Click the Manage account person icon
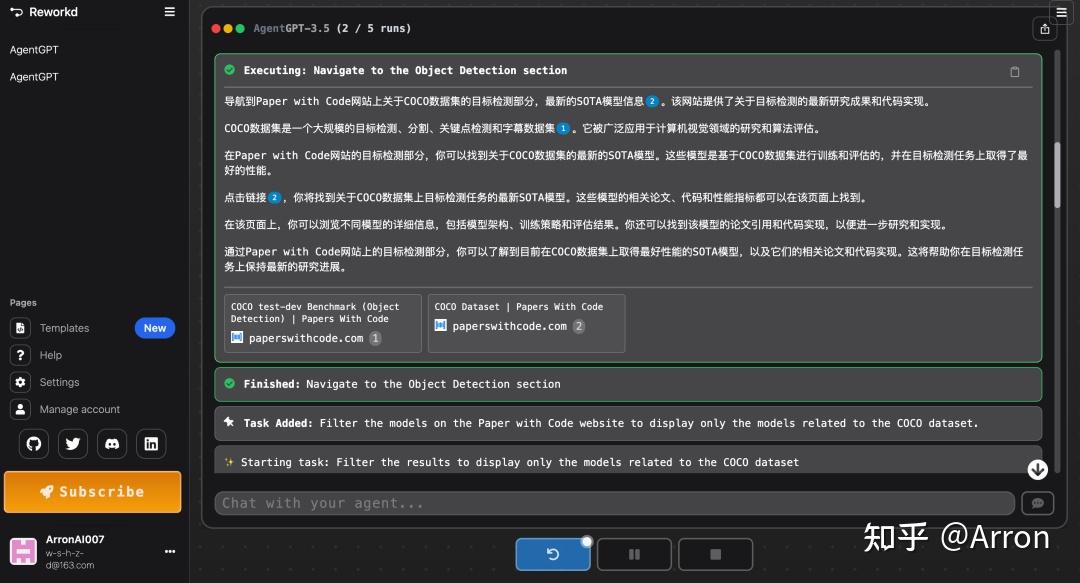The image size is (1080, 583). 21,409
